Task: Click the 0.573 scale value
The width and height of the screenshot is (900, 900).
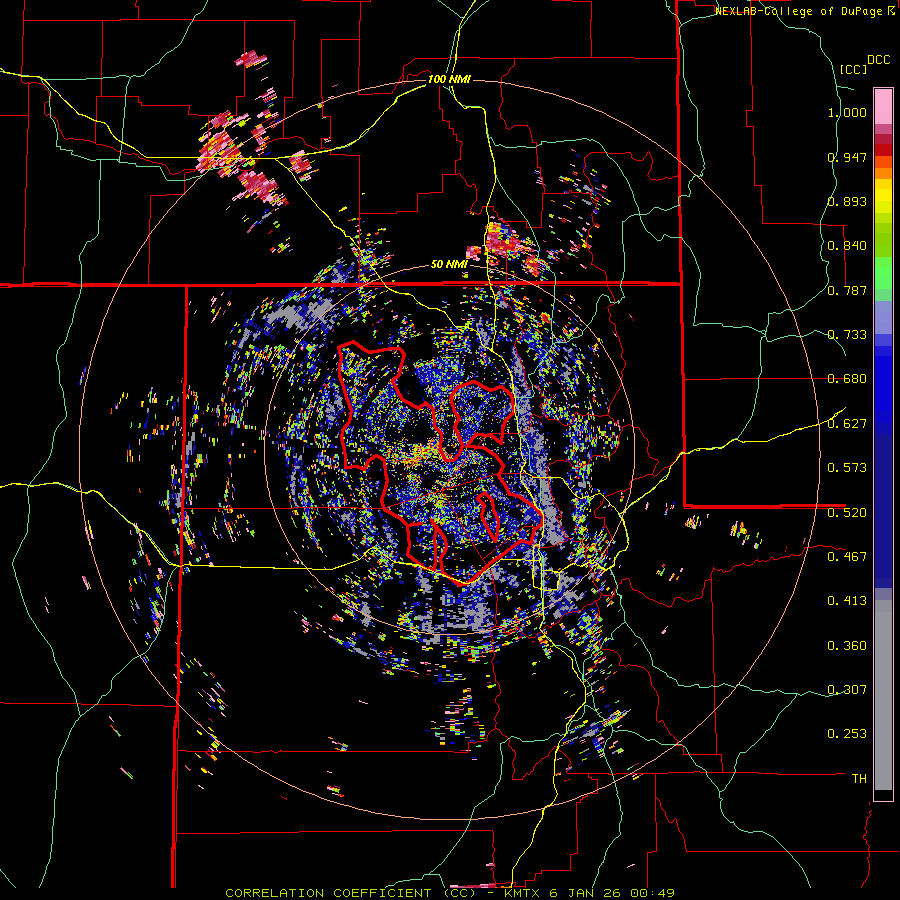Action: [x=847, y=468]
